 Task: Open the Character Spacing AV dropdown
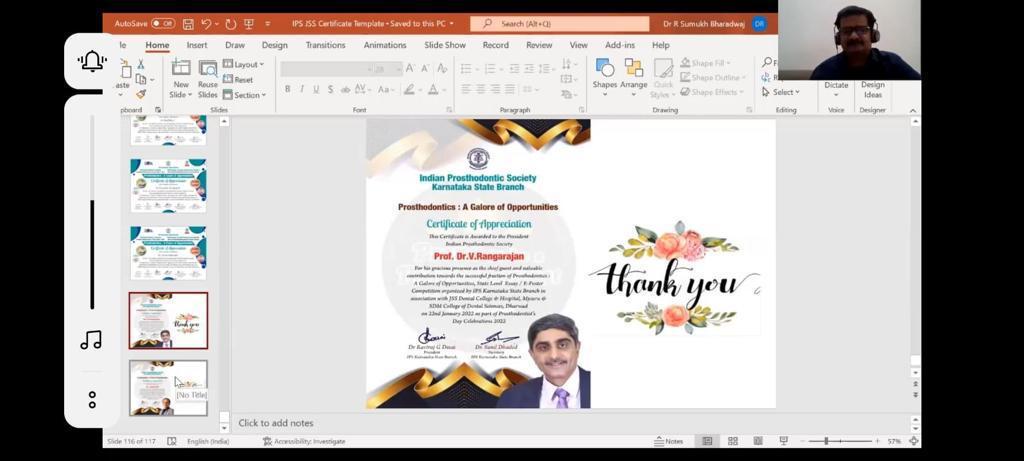click(x=362, y=89)
